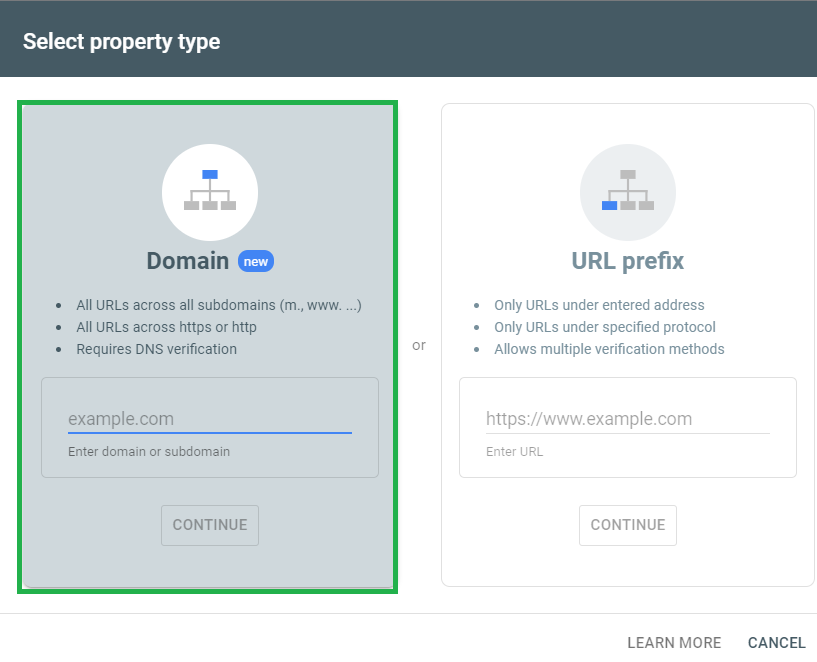Screen dimensions: 817x662
Task: Click the blue 'new' badge beside Domain
Action: pyautogui.click(x=256, y=261)
